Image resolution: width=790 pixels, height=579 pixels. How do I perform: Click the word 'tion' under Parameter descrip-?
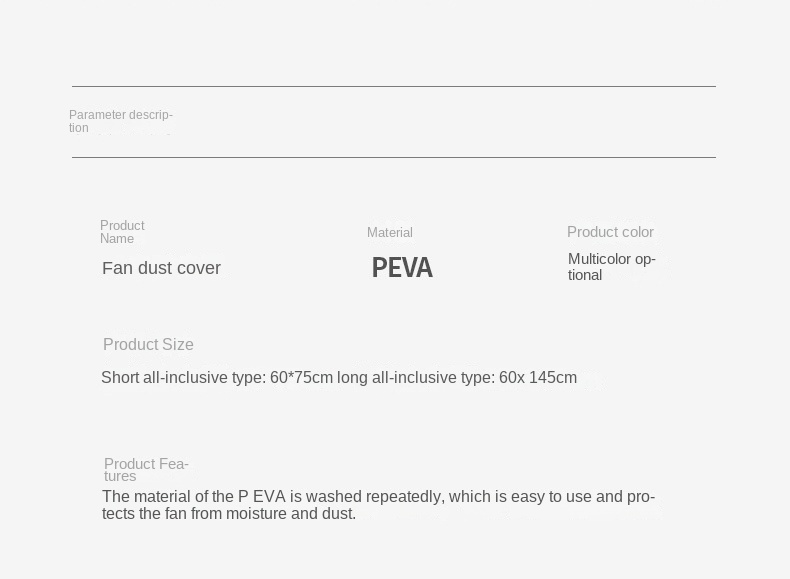click(x=79, y=128)
